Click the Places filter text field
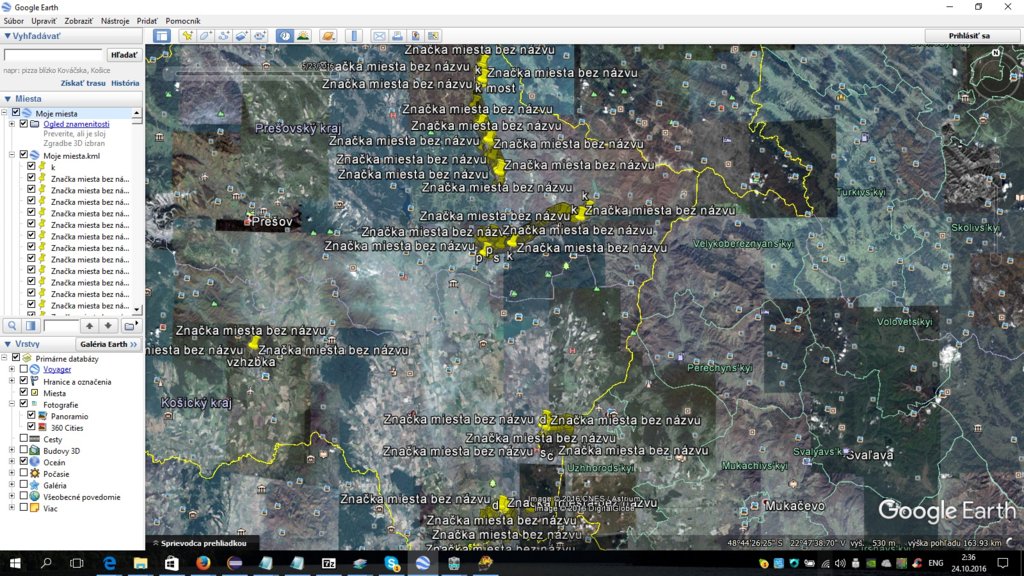This screenshot has width=1024, height=576. pyautogui.click(x=61, y=325)
